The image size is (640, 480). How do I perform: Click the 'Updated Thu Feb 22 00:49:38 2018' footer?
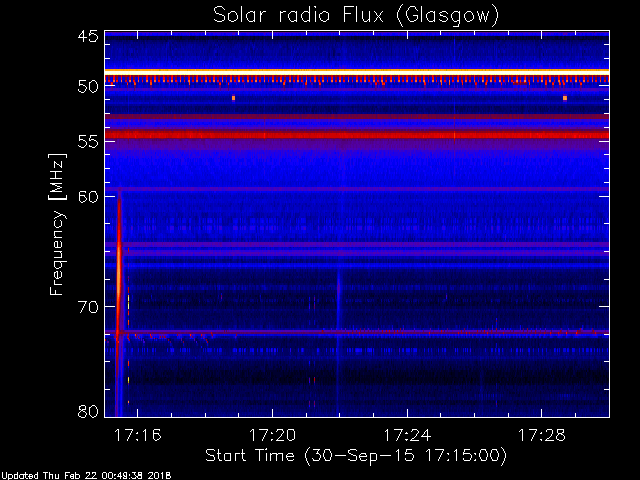86,476
